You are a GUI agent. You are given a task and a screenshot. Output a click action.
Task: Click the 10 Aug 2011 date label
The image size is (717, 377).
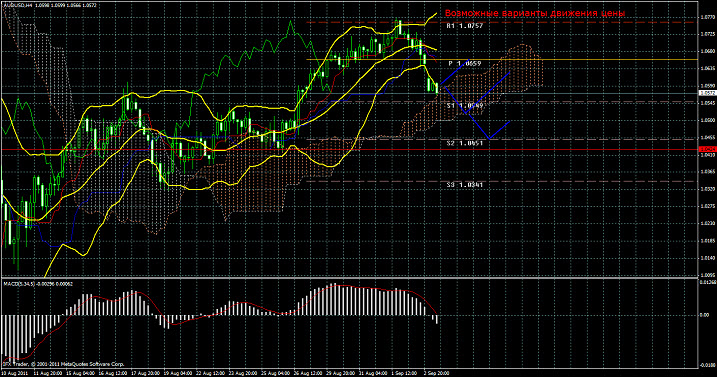(12, 373)
